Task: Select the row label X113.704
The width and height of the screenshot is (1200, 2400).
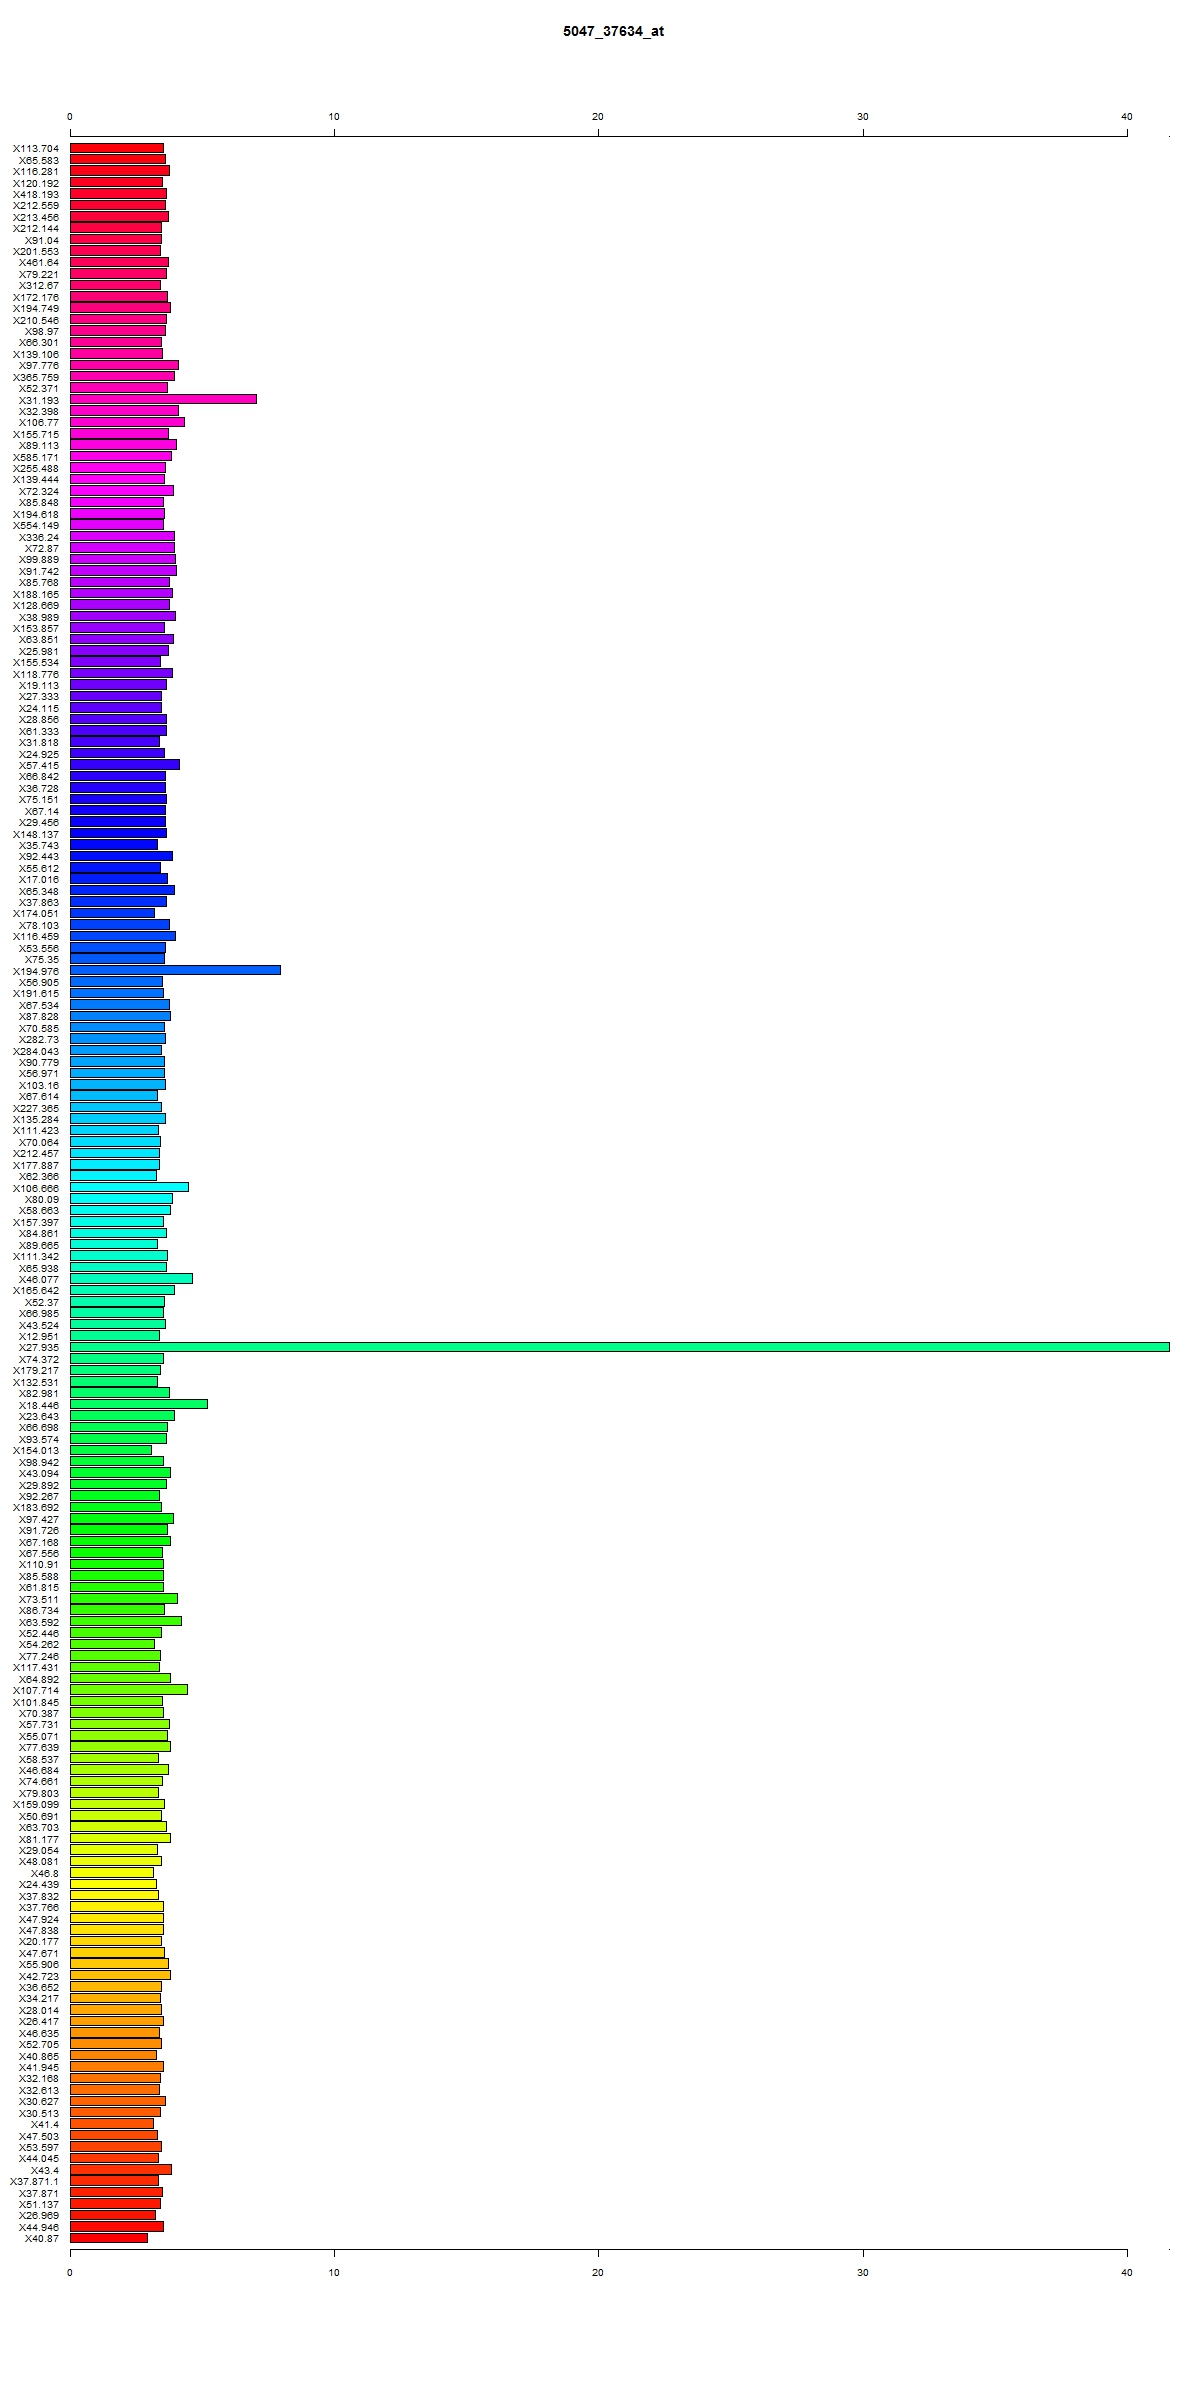Action: pos(36,148)
